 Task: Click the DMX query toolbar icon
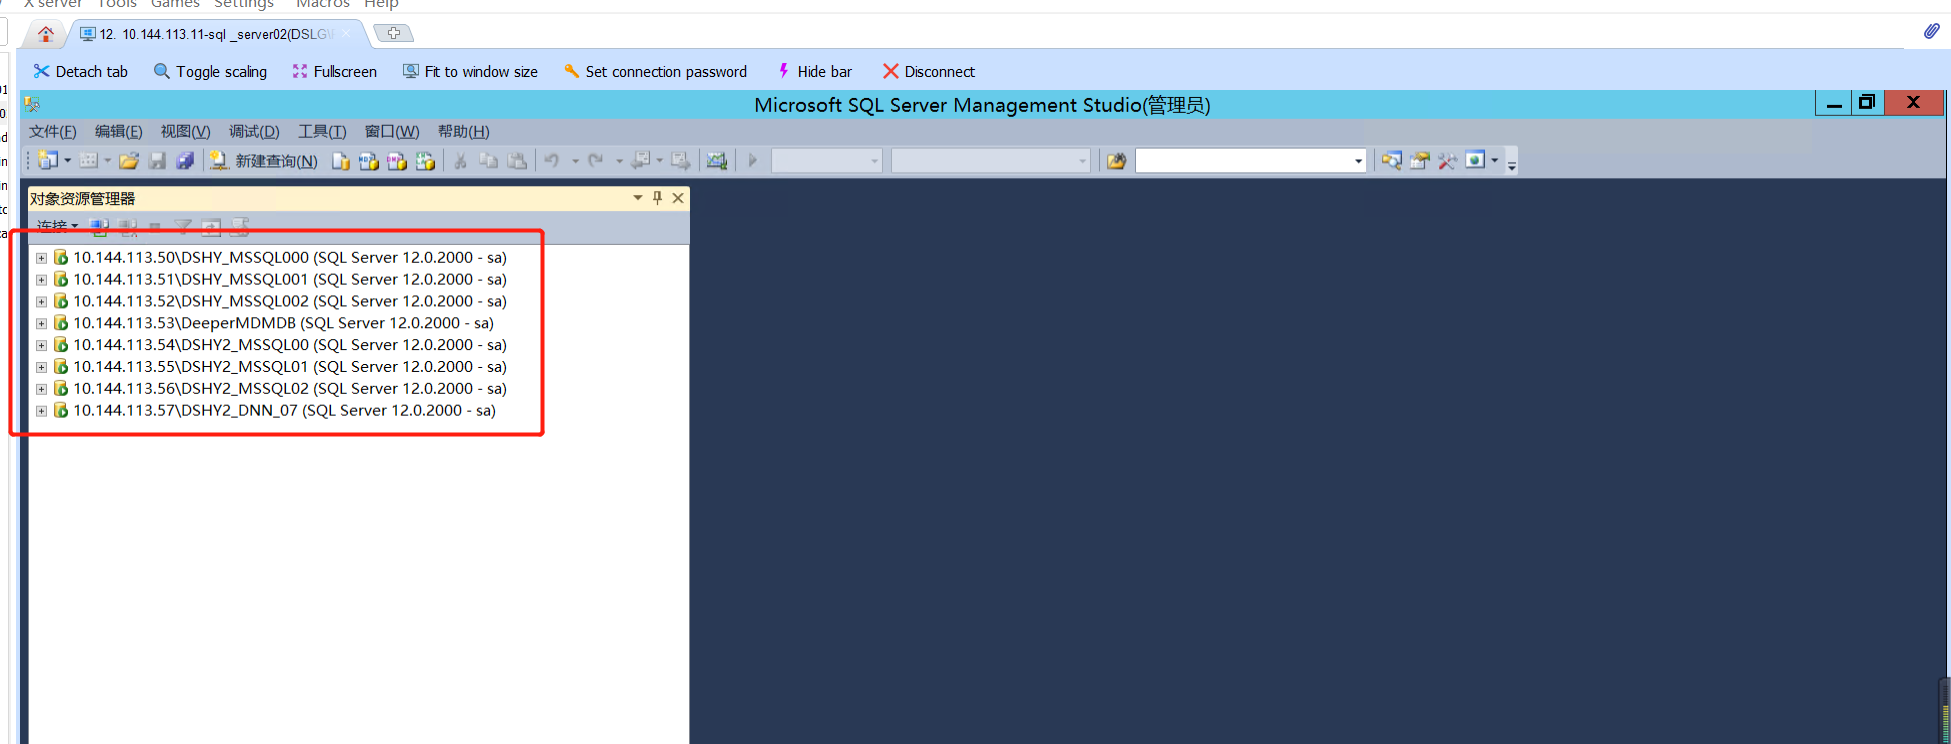(397, 161)
